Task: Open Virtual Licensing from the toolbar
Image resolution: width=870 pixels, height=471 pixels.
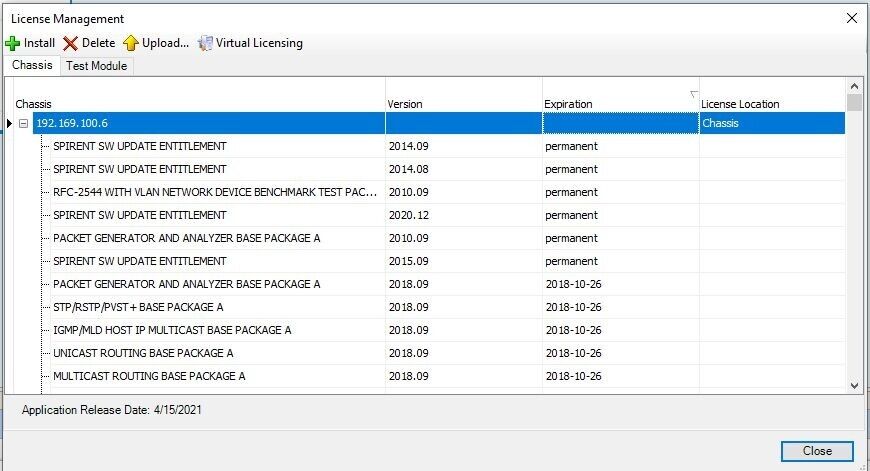Action: point(250,43)
